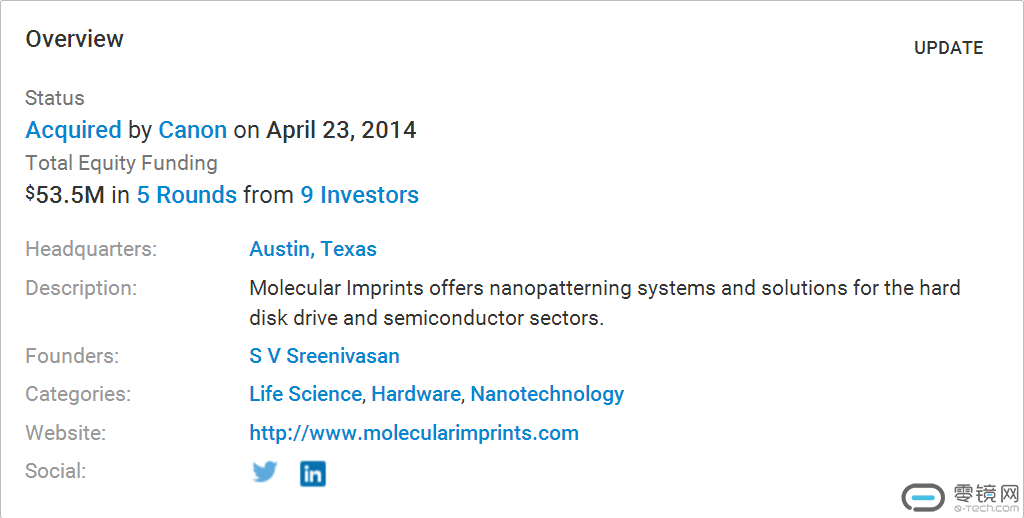
Task: Open founder S V Sreenivasan's profile
Action: click(x=324, y=356)
